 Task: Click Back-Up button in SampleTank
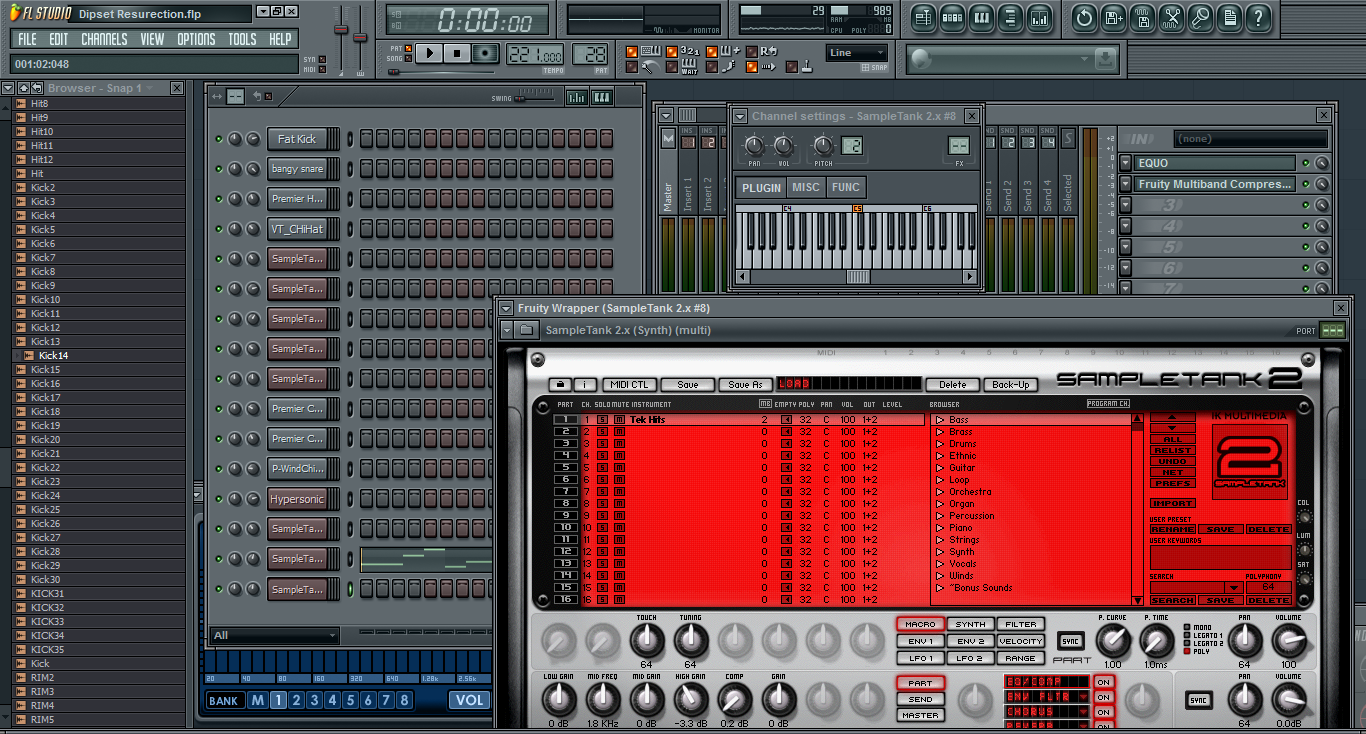tap(1010, 384)
